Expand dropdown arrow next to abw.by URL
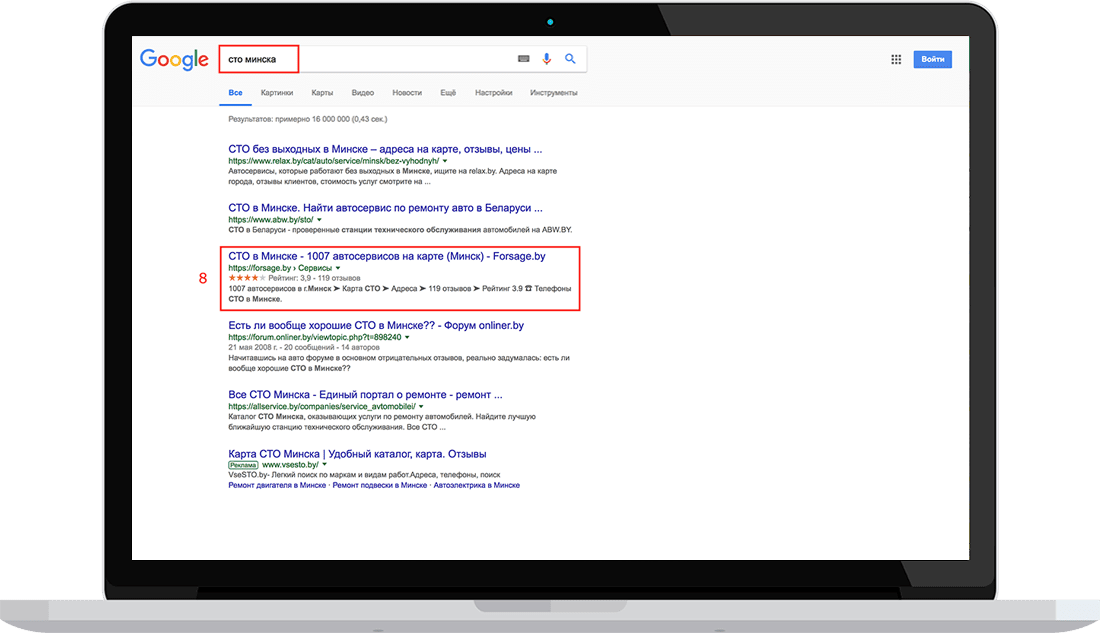Viewport: 1100px width, 633px height. click(319, 220)
